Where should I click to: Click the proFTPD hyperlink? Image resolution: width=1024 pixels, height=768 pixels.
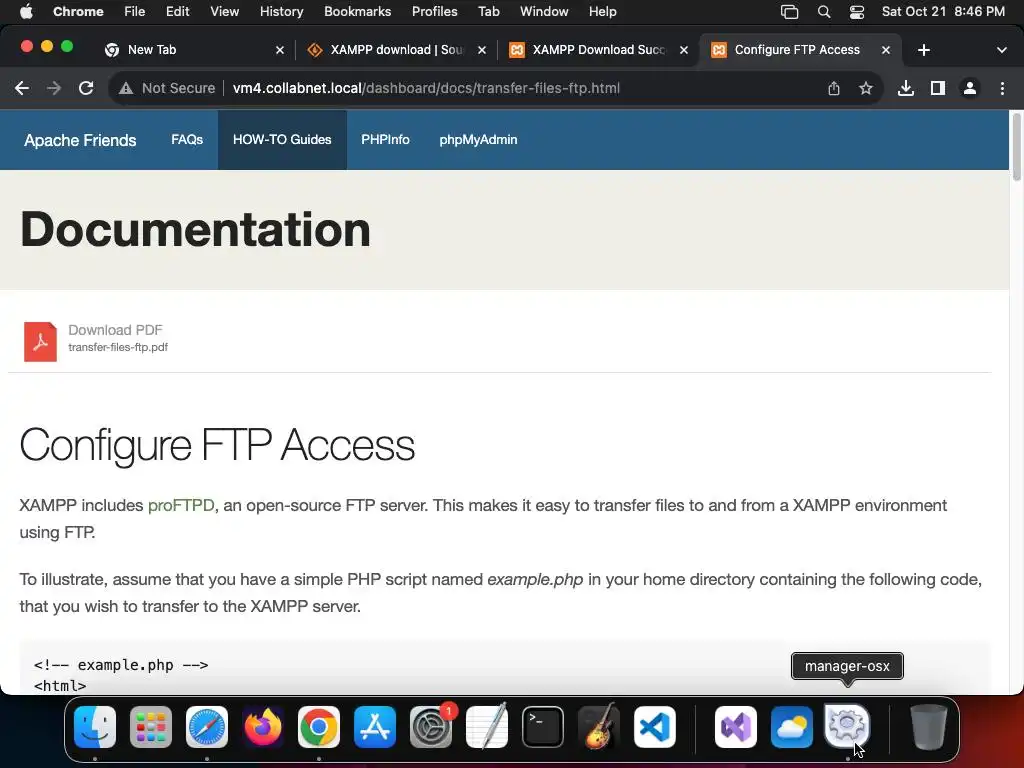[181, 505]
